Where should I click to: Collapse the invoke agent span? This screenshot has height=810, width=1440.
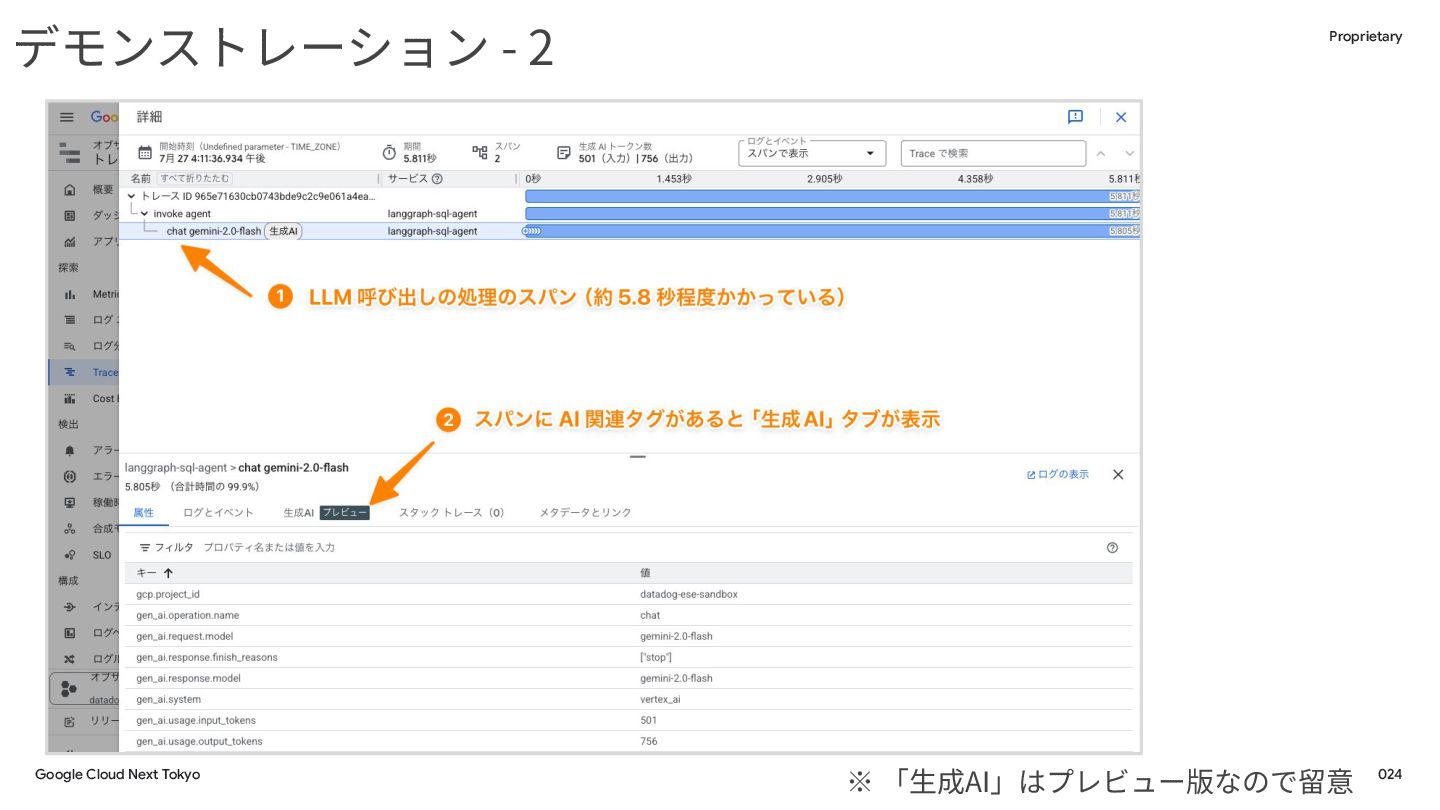145,214
